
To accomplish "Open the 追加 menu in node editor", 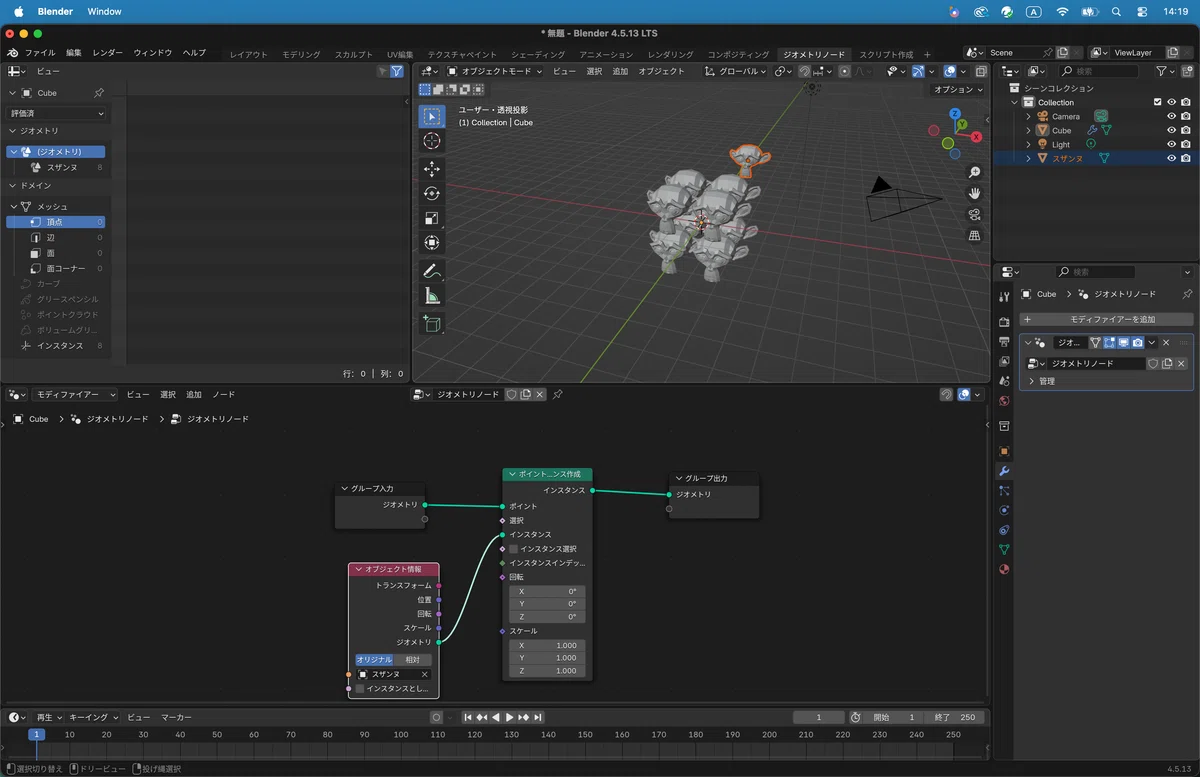I will (x=194, y=395).
